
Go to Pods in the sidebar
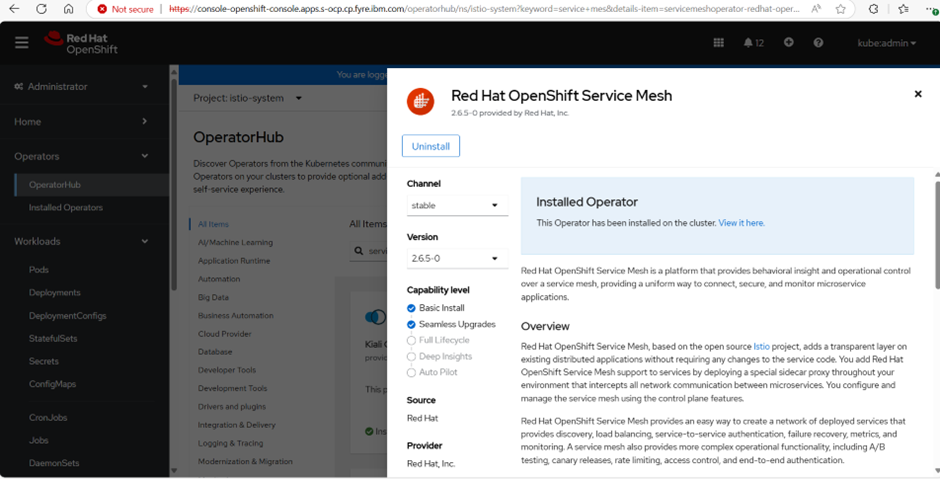pyautogui.click(x=39, y=270)
